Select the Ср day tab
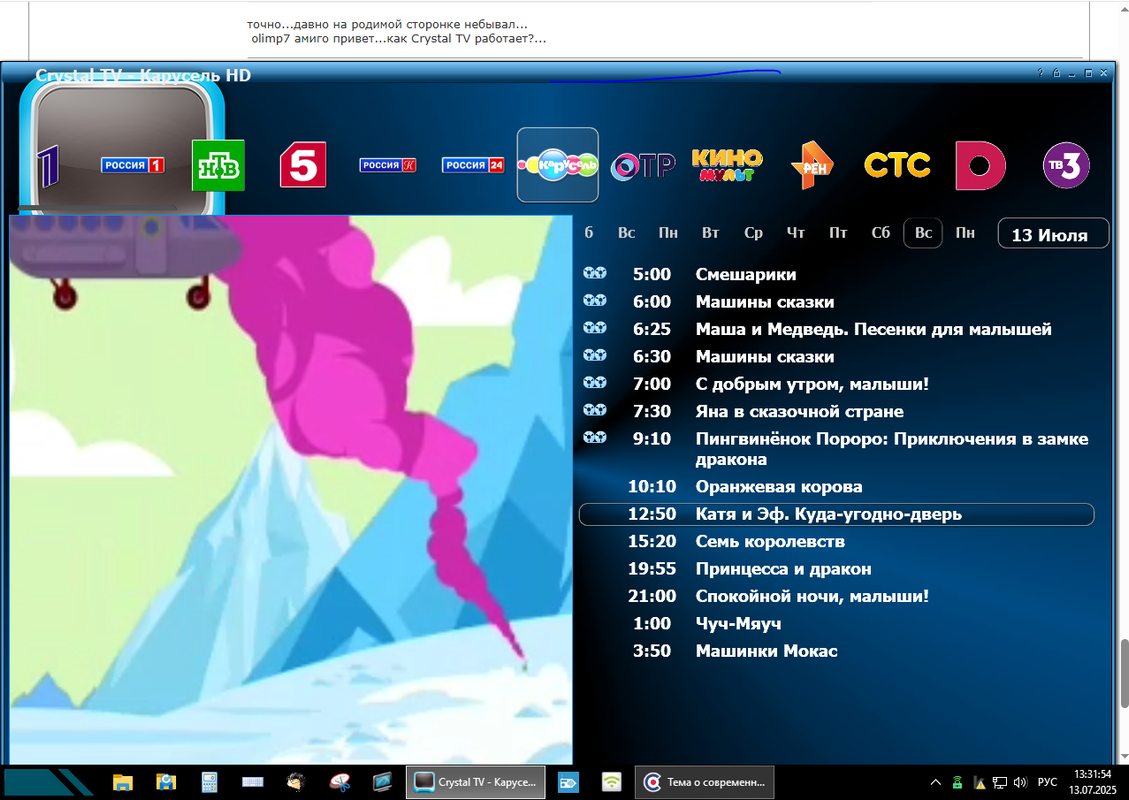The height and width of the screenshot is (800, 1129). (753, 233)
